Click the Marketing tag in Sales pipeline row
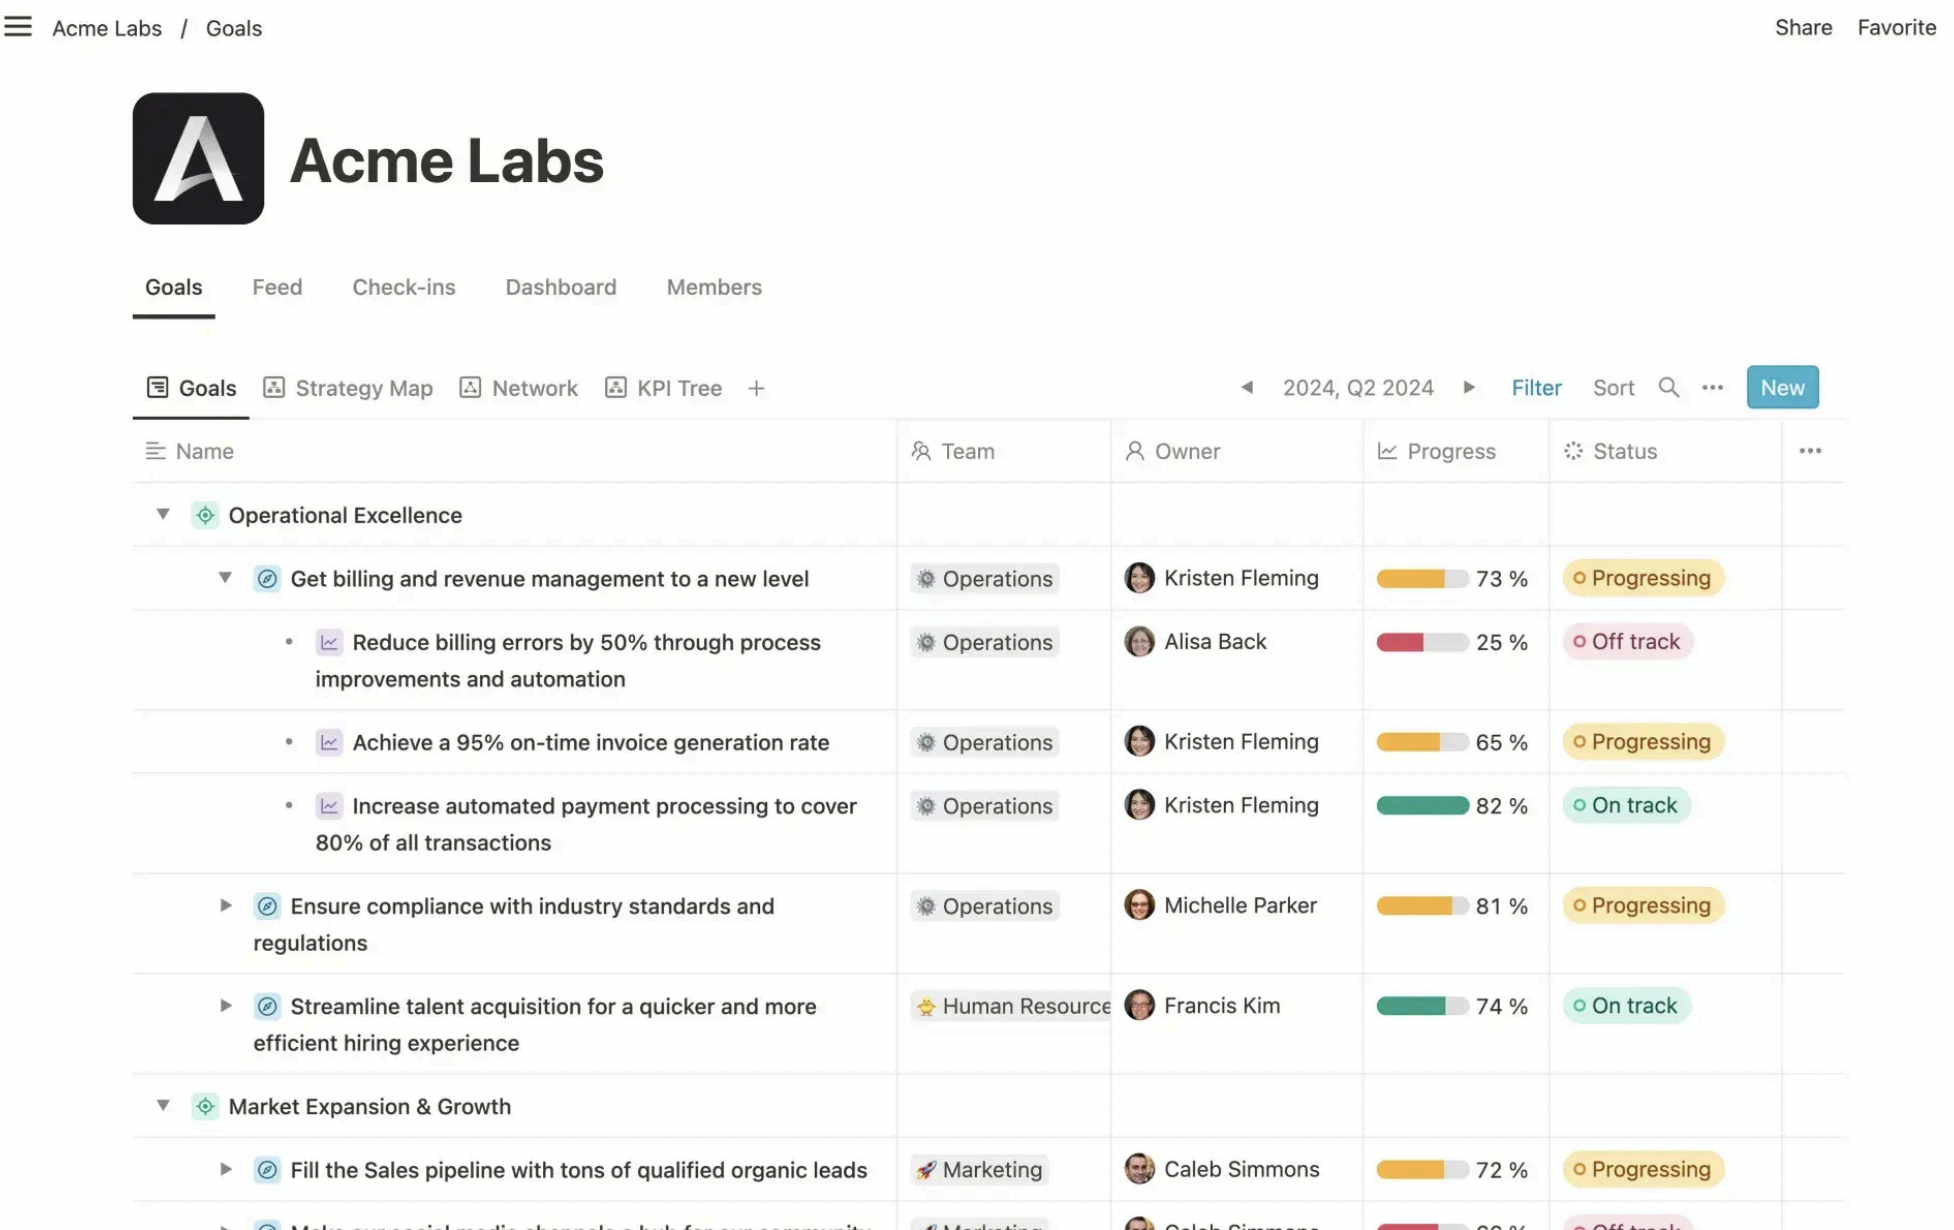Viewport: 1954px width, 1230px height. click(x=979, y=1169)
